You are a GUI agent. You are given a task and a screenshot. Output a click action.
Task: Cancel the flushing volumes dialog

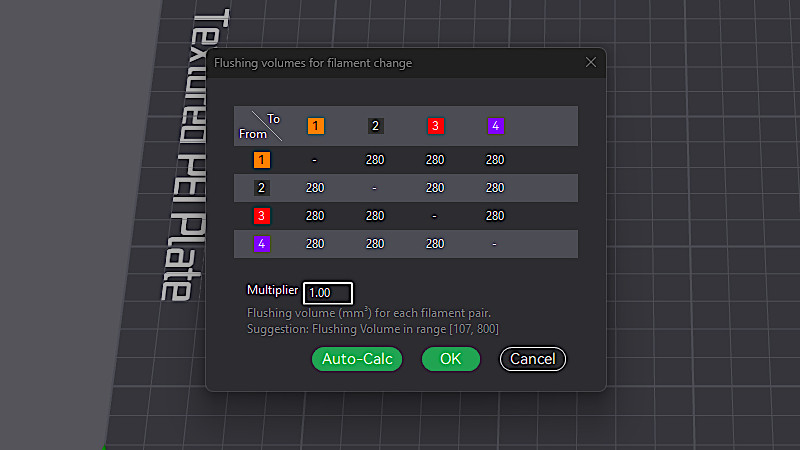click(533, 359)
